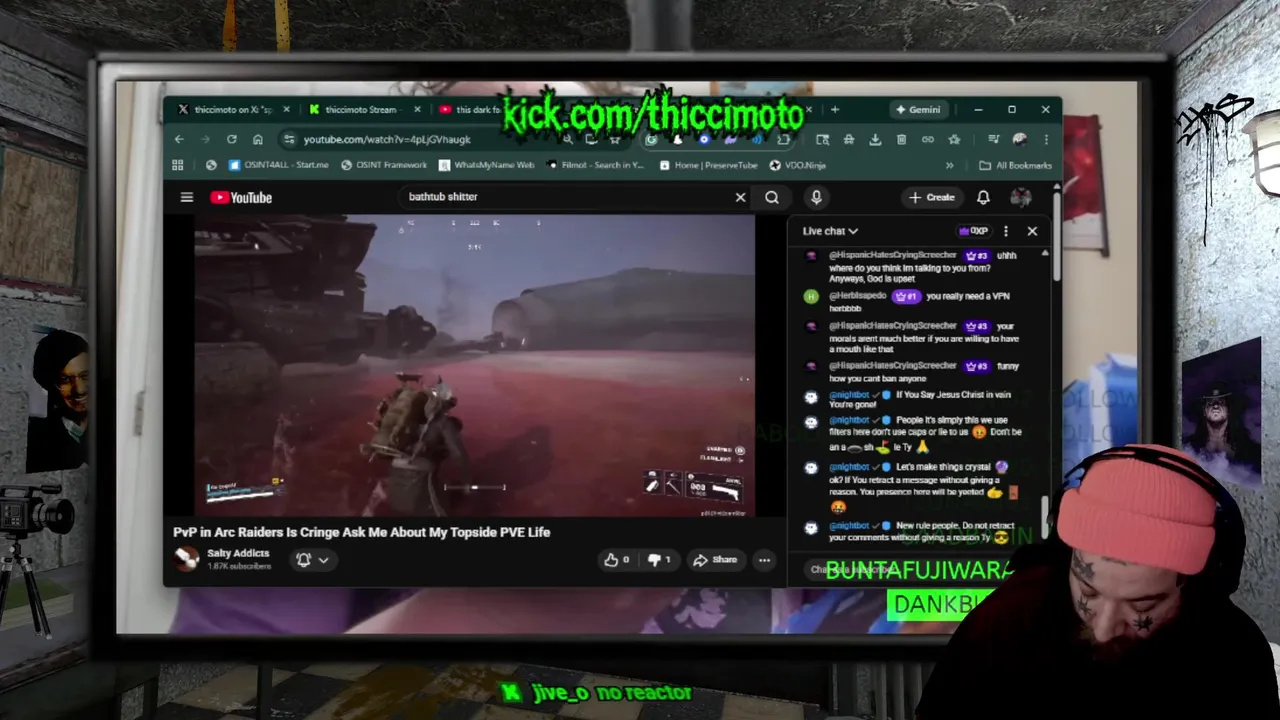Go back one page in the browser

(179, 140)
